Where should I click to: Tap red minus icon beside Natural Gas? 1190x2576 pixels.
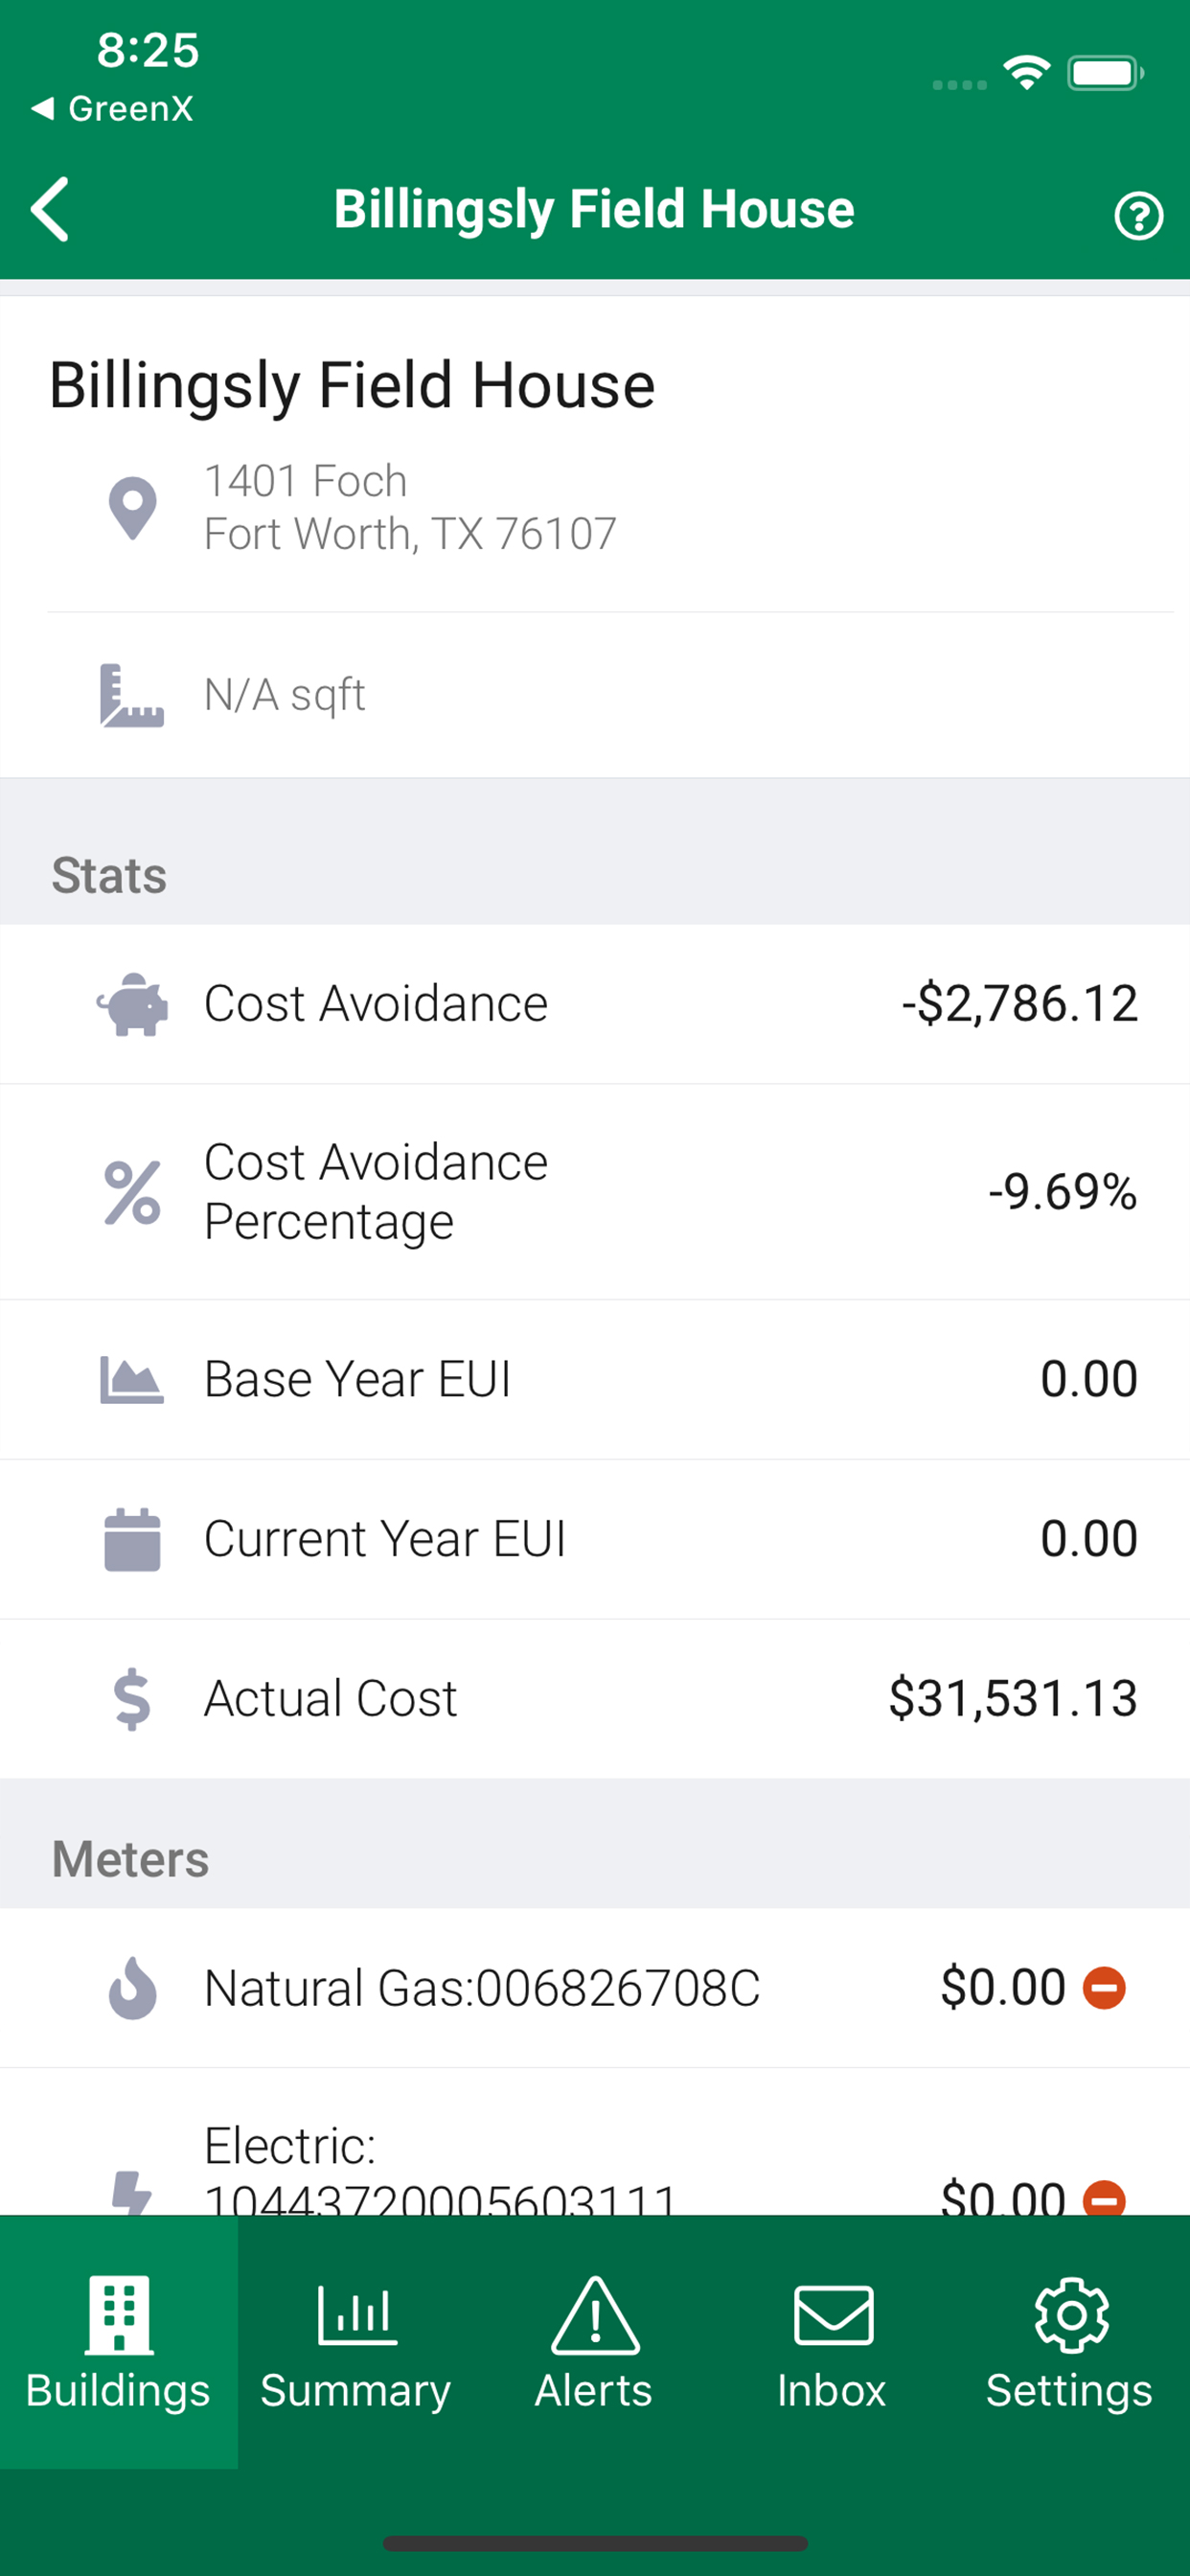tap(1104, 1987)
